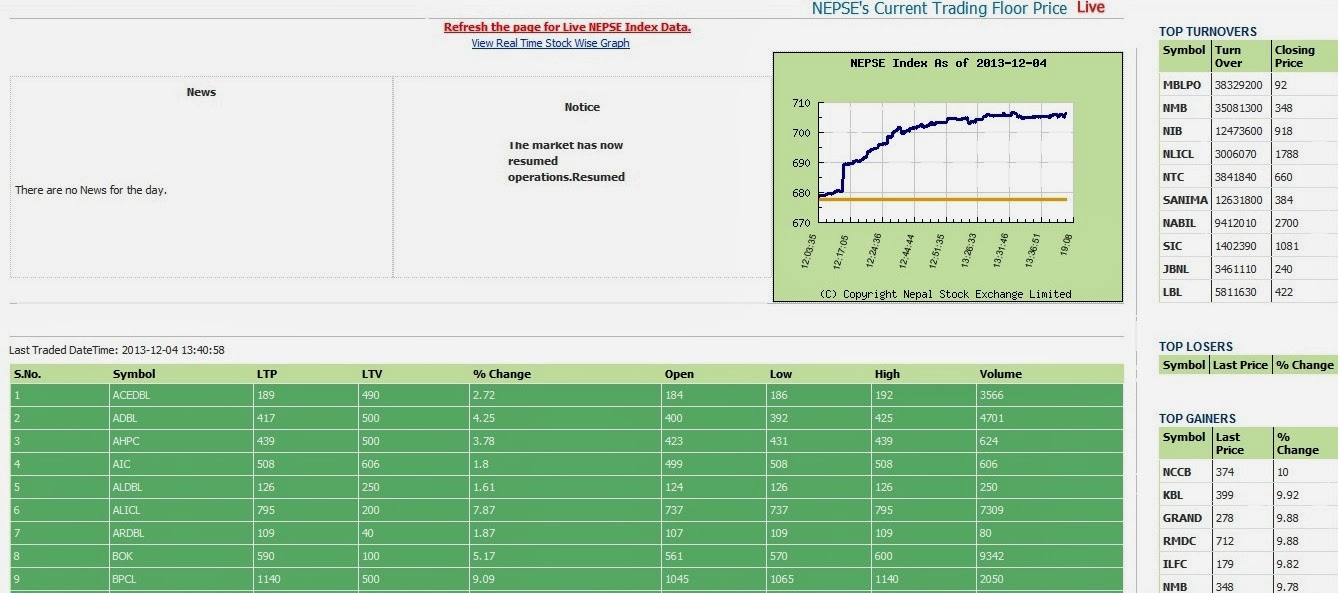This screenshot has height=593, width=1338.
Task: Click the BPCL symbol cell
Action: tap(125, 579)
